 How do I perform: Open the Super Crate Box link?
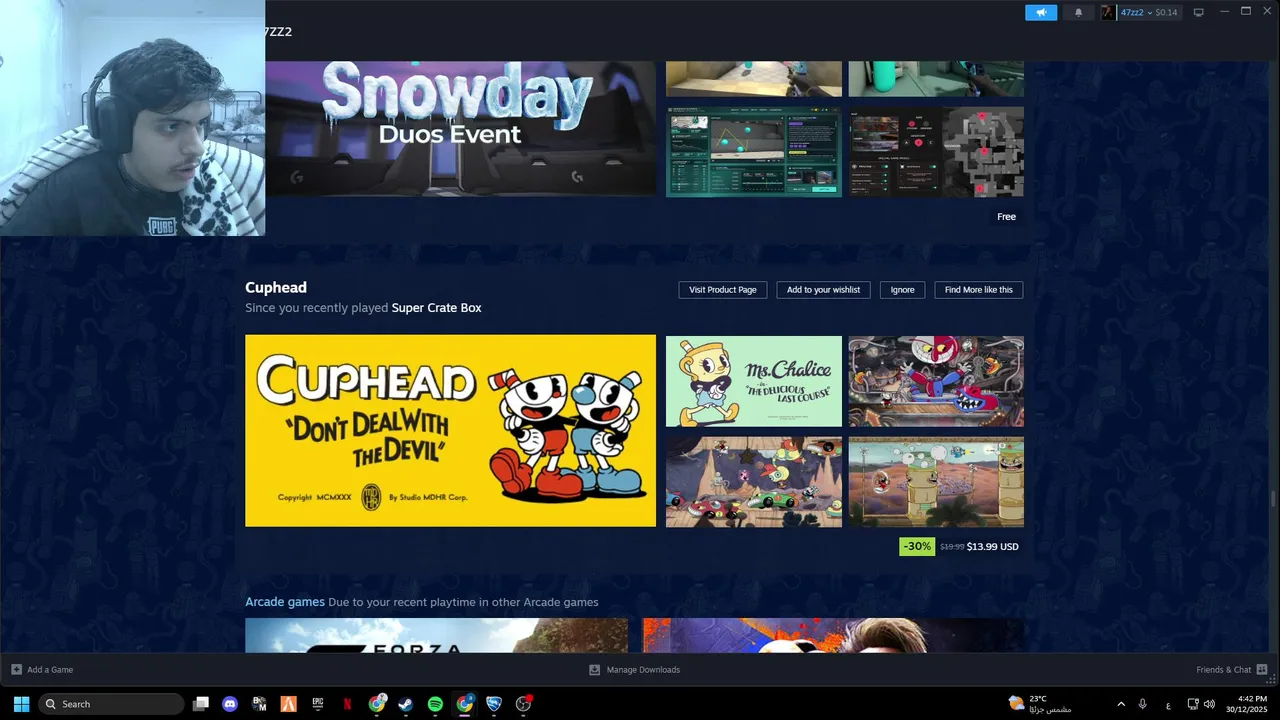436,308
